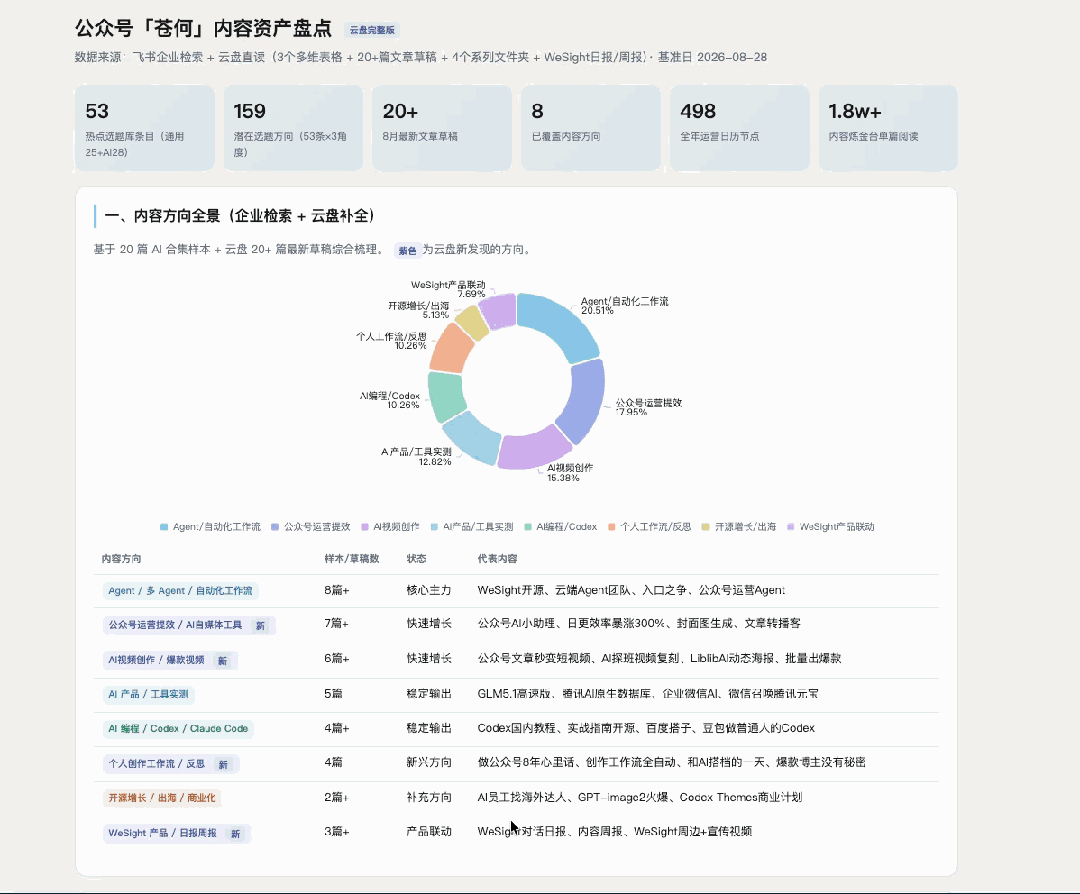This screenshot has height=894, width=1080.
Task: Click the 开源增长/出海 donut slice
Action: pos(472,322)
